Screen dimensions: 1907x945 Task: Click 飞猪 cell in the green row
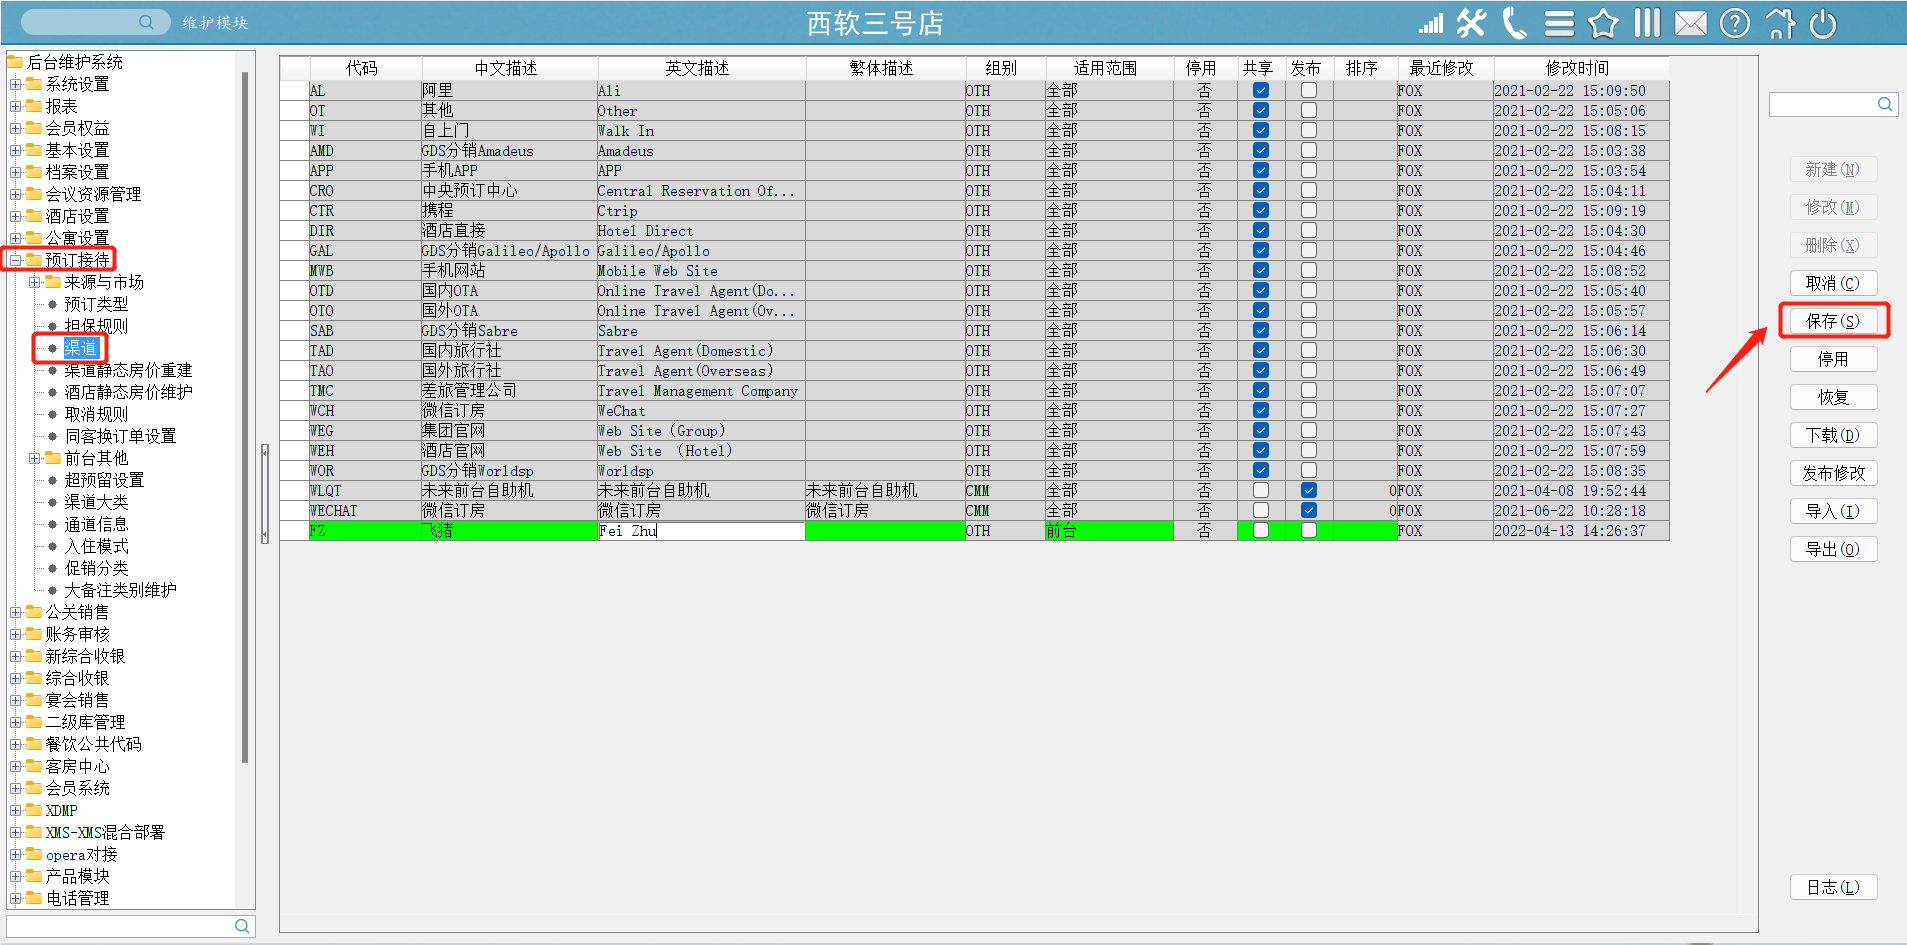[508, 531]
